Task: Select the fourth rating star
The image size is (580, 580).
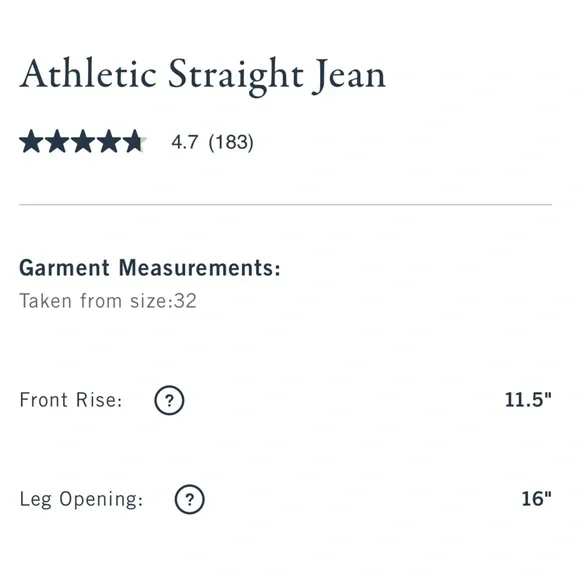Action: pos(109,141)
